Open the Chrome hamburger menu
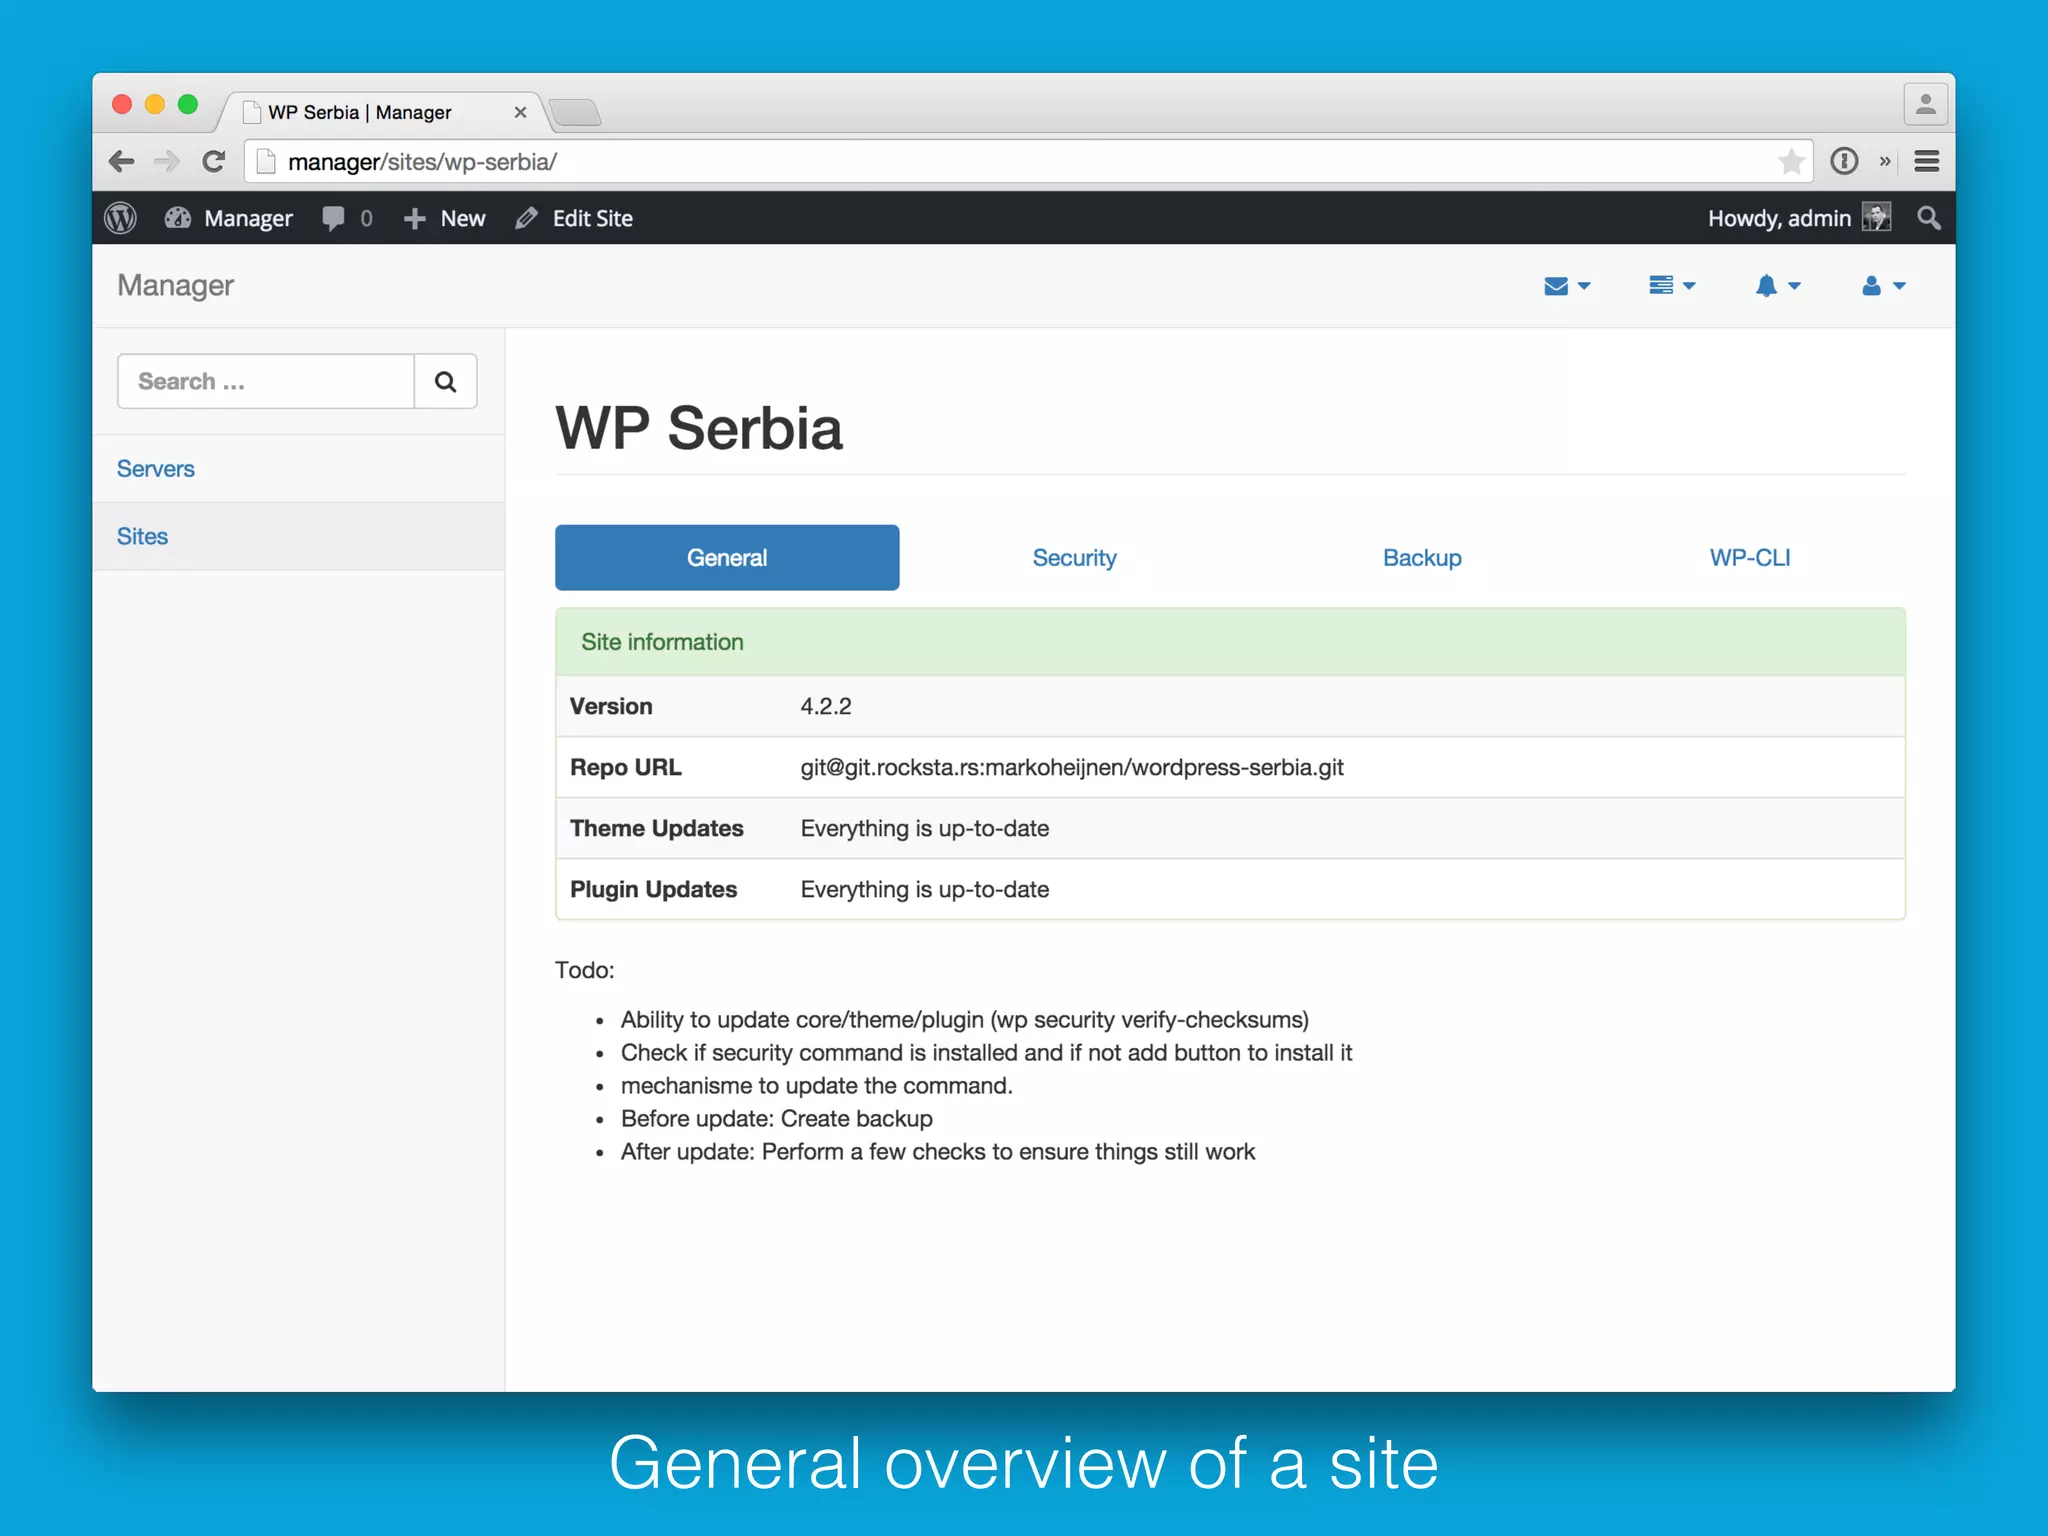The height and width of the screenshot is (1536, 2048). point(1927,161)
